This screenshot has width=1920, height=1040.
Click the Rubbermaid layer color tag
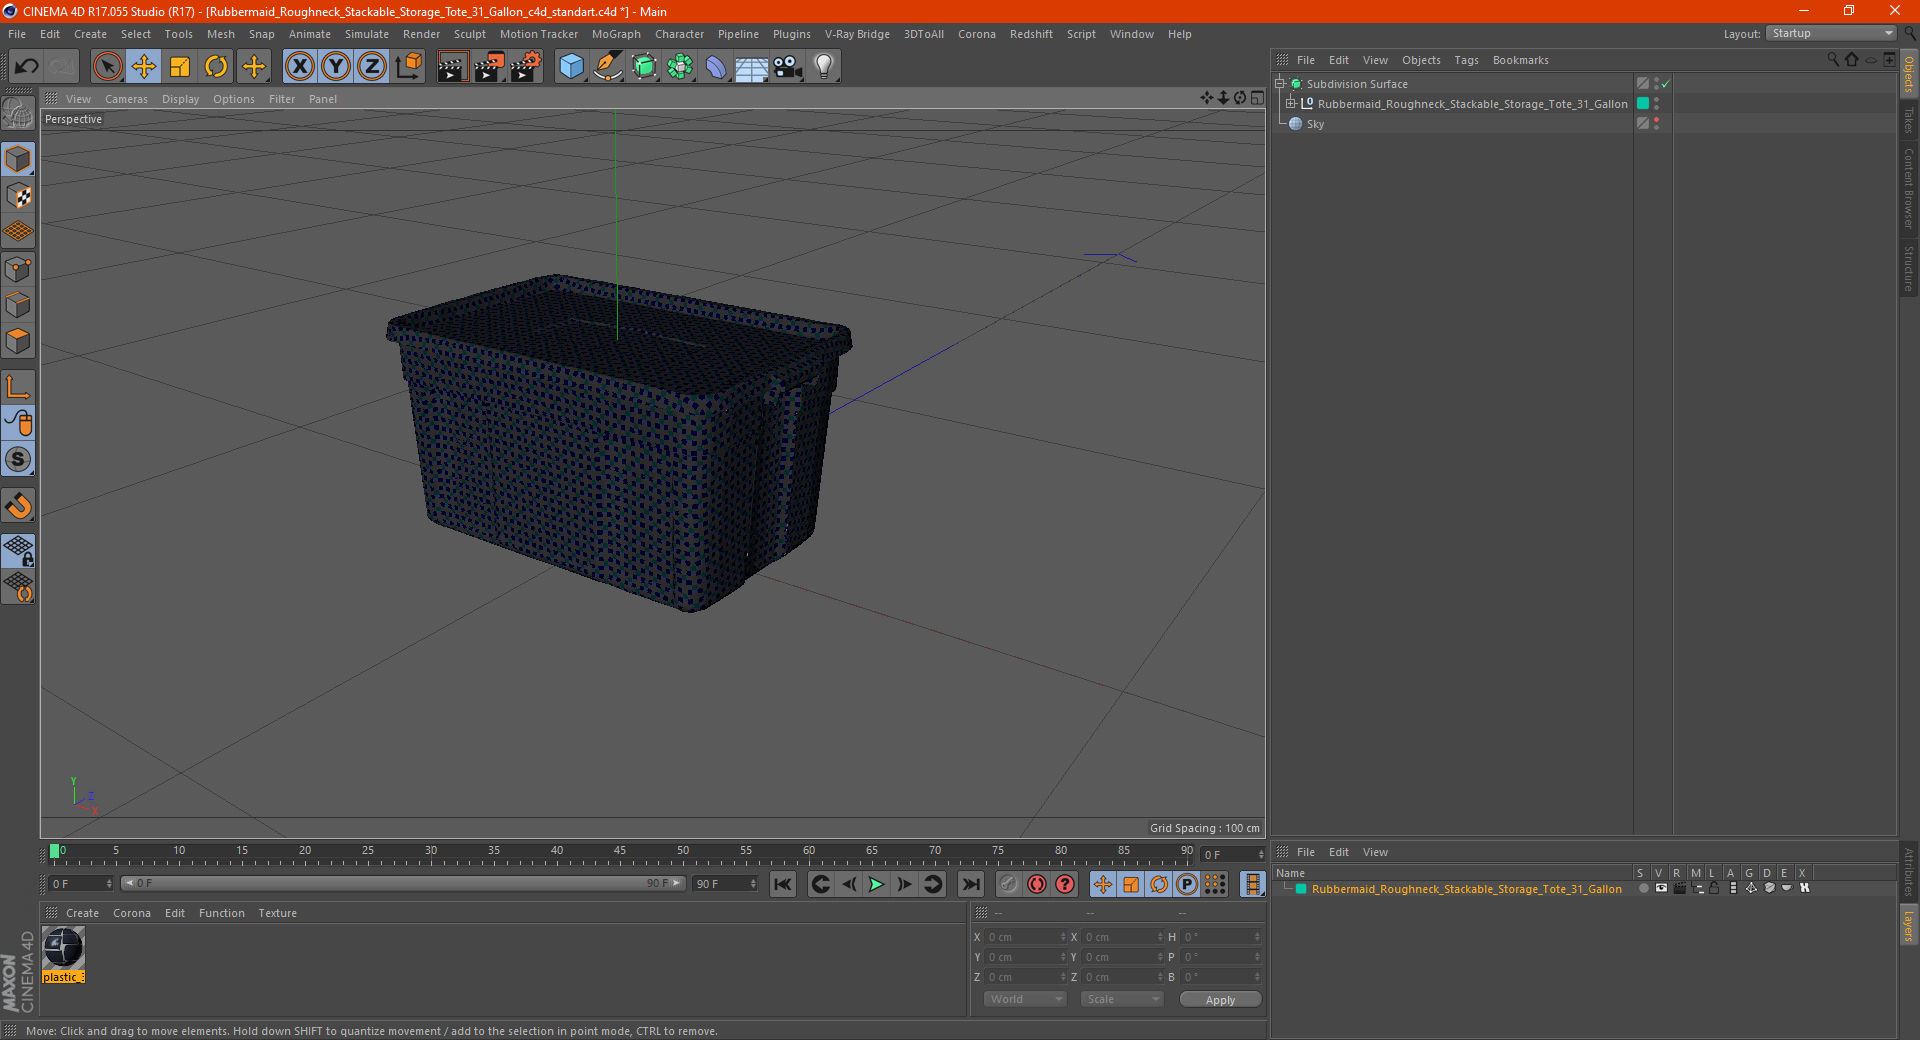click(1642, 104)
